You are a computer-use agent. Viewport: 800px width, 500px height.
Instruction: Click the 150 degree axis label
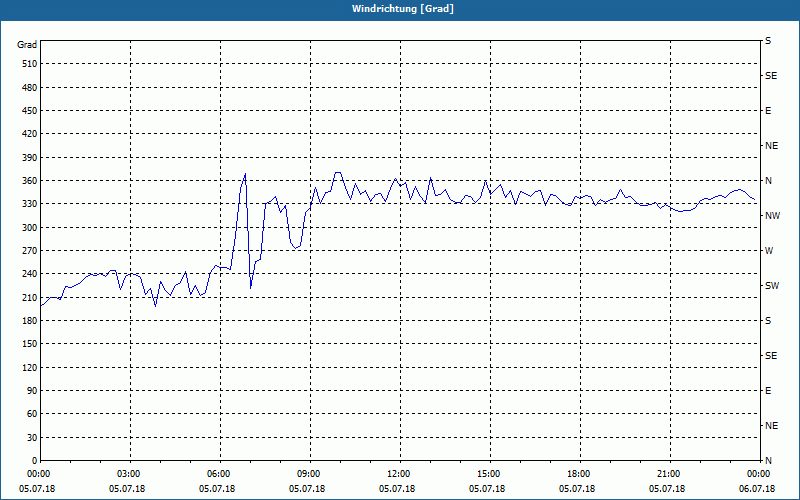coord(30,344)
